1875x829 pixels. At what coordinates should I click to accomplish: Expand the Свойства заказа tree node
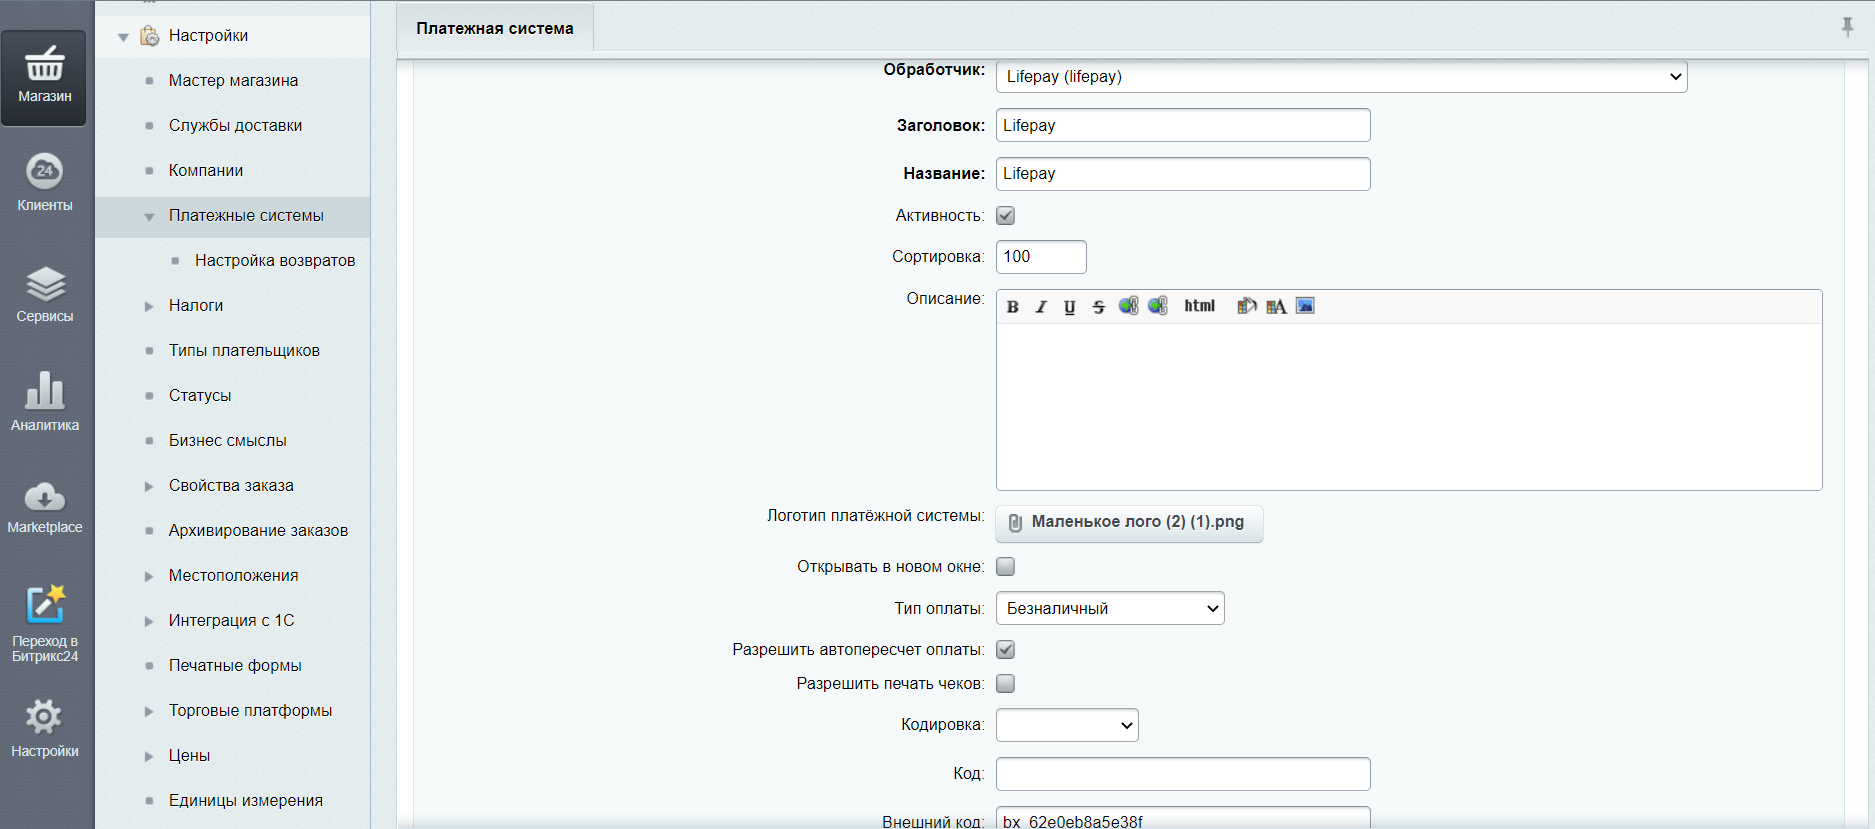(149, 486)
